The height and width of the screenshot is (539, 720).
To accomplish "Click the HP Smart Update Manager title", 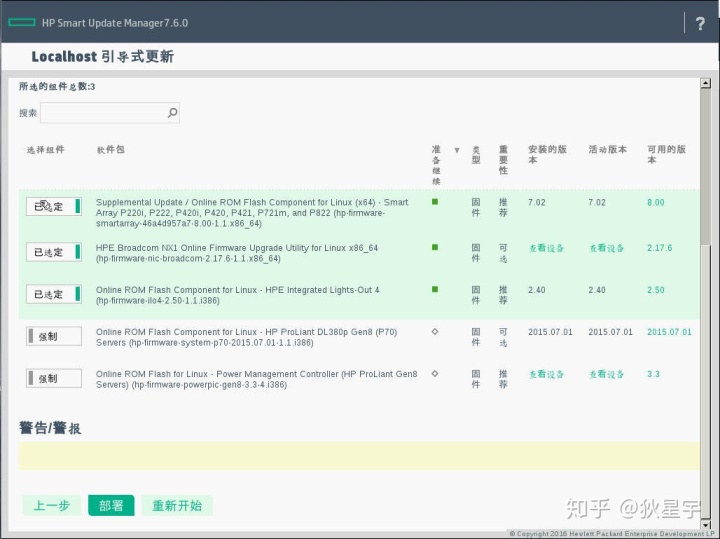I will (115, 23).
